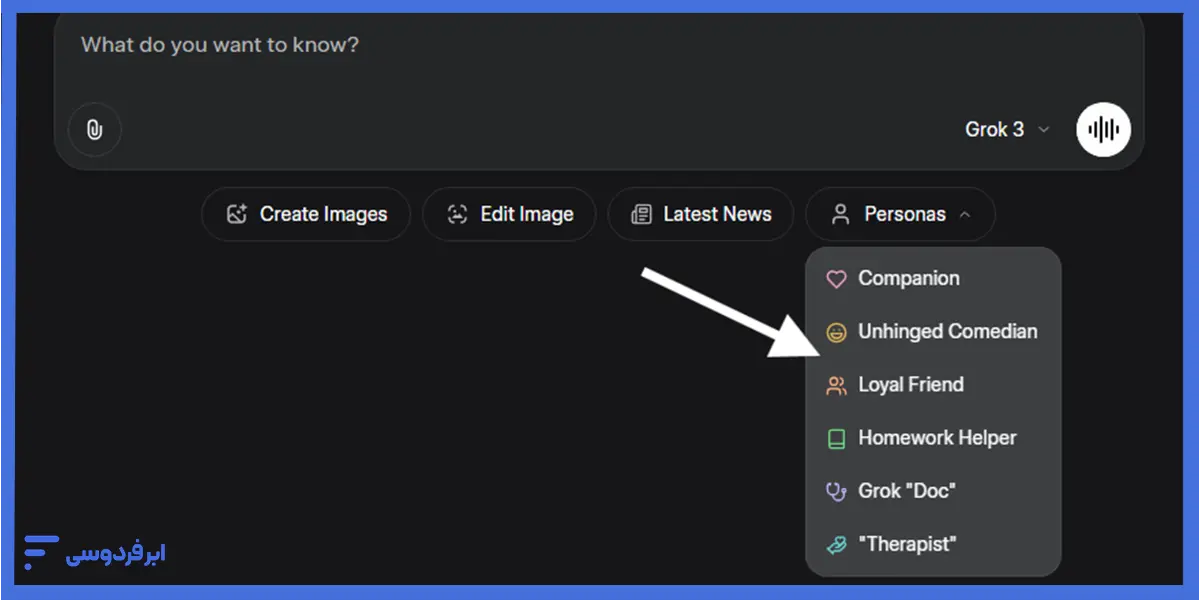The image size is (1200, 600).
Task: Open Latest News
Action: pyautogui.click(x=701, y=214)
